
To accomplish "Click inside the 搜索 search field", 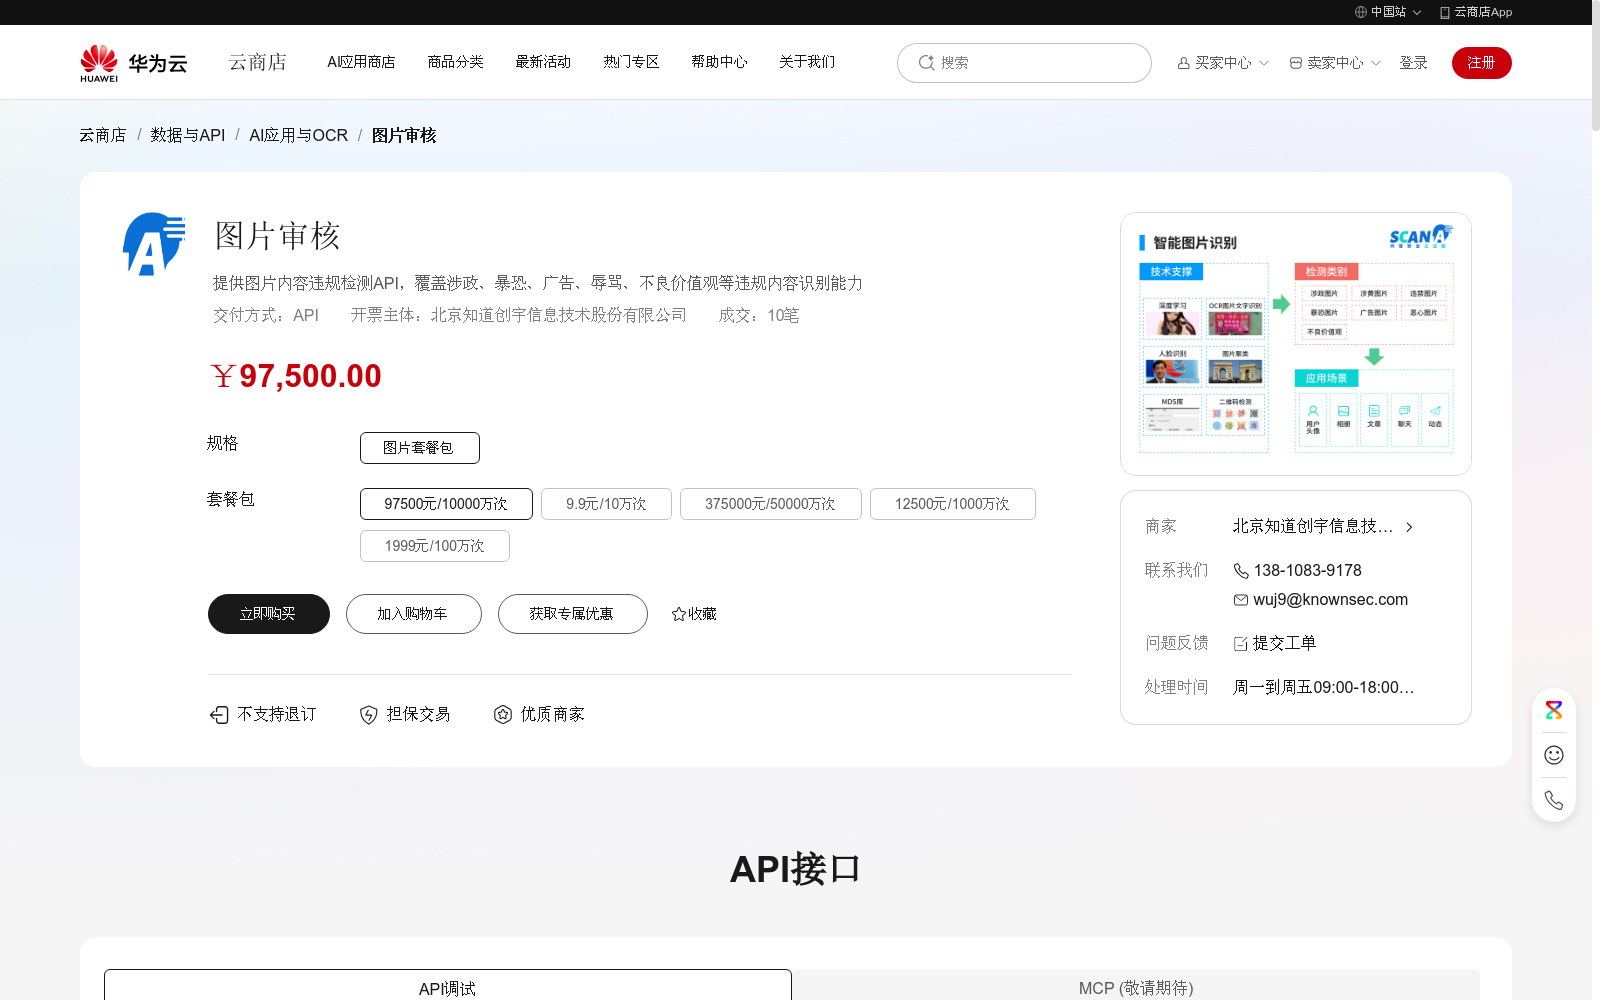I will [x=1024, y=63].
